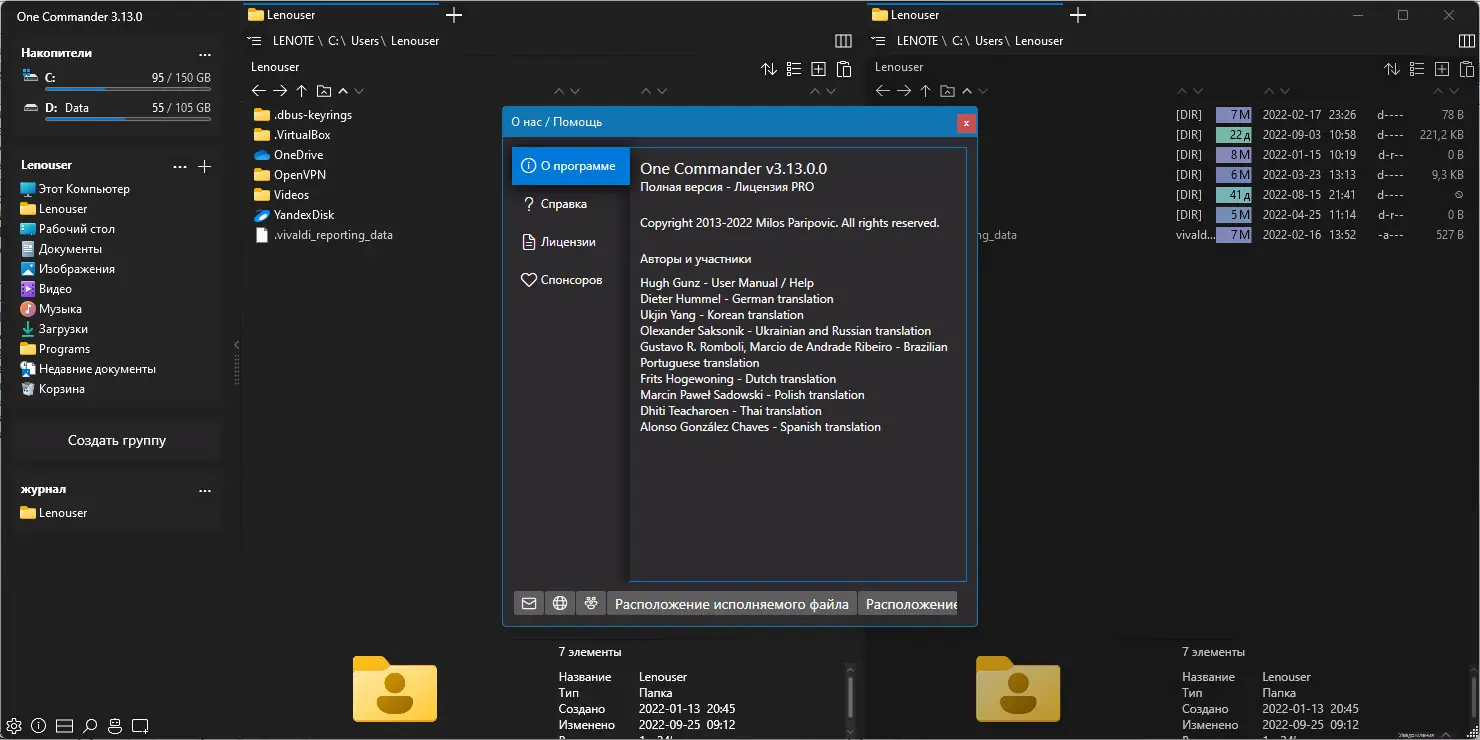Click the email icon in the About dialog
This screenshot has height=740, width=1480.
(x=529, y=603)
